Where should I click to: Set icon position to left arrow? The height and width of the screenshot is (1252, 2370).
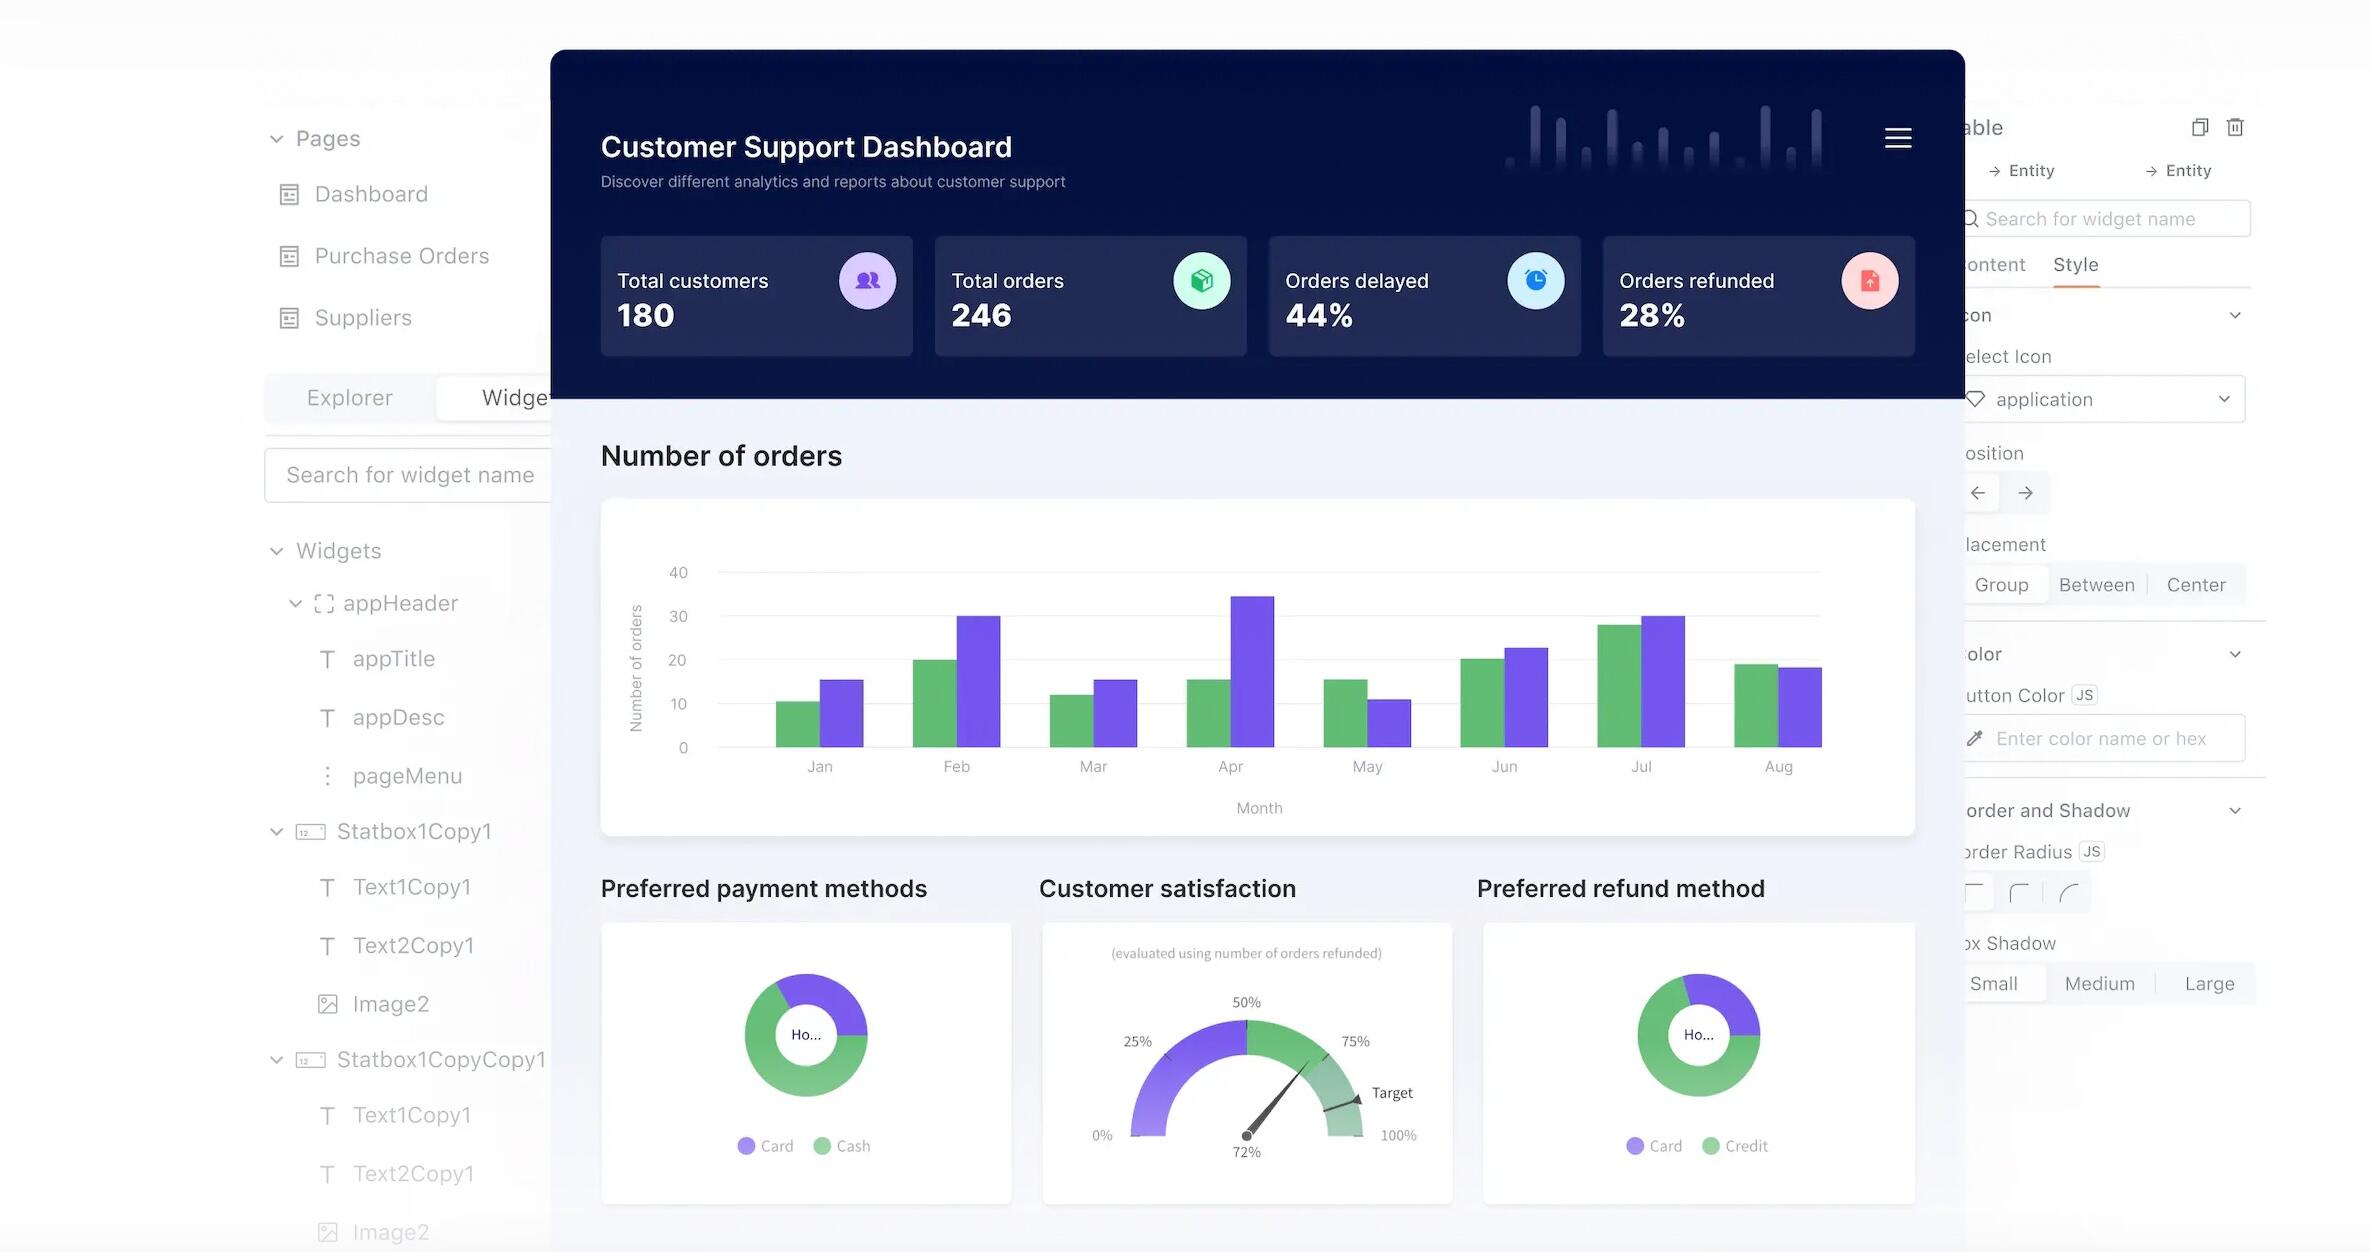click(x=1978, y=493)
